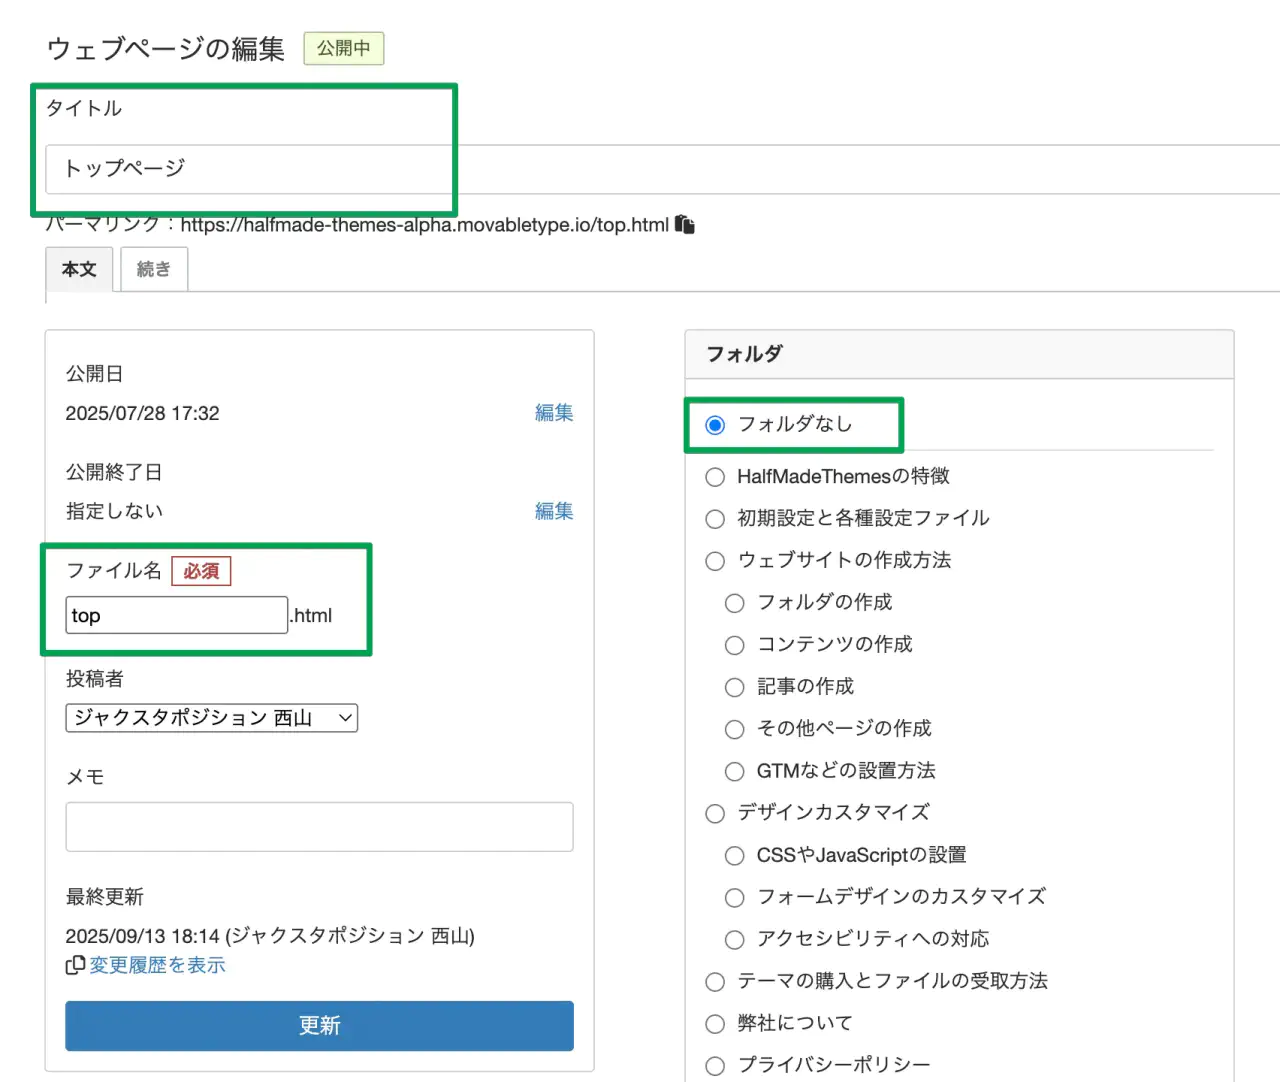Switch to the 続き tab
The height and width of the screenshot is (1082, 1280).
pos(154,269)
